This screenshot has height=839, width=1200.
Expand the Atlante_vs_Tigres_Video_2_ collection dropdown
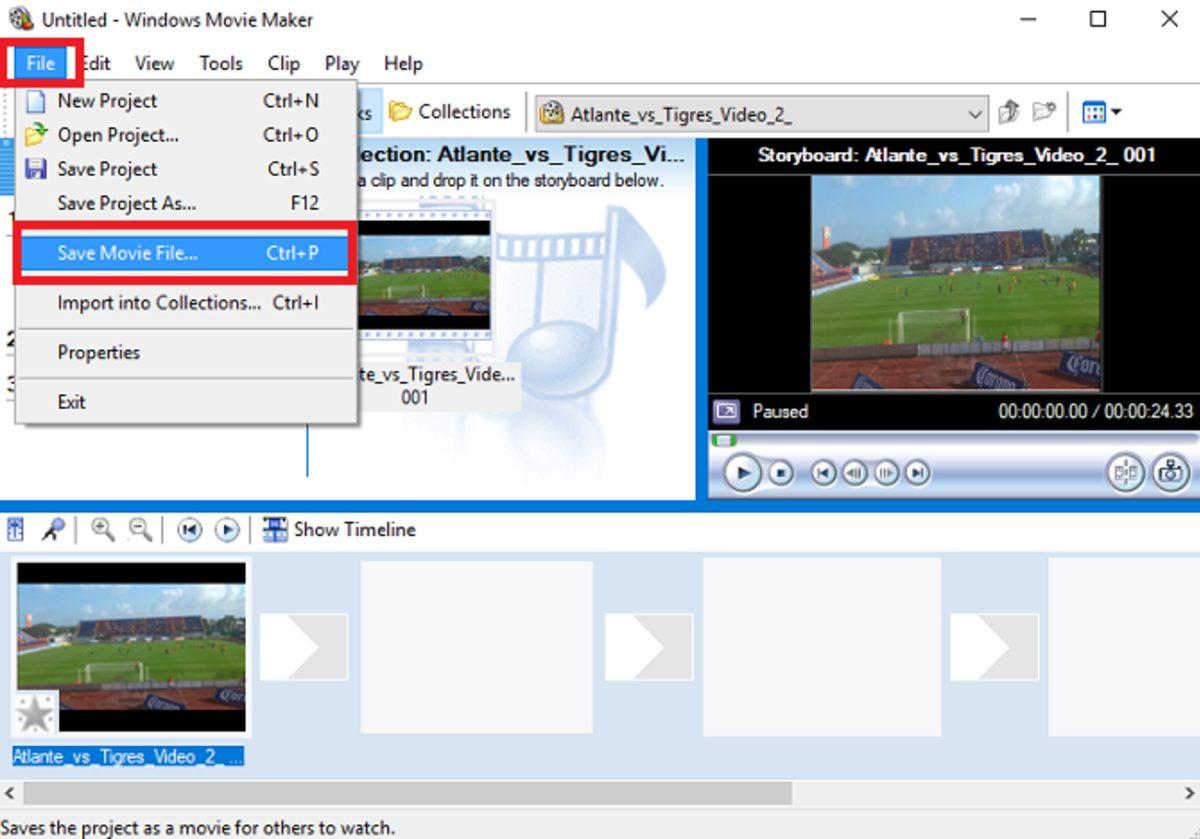tap(975, 114)
